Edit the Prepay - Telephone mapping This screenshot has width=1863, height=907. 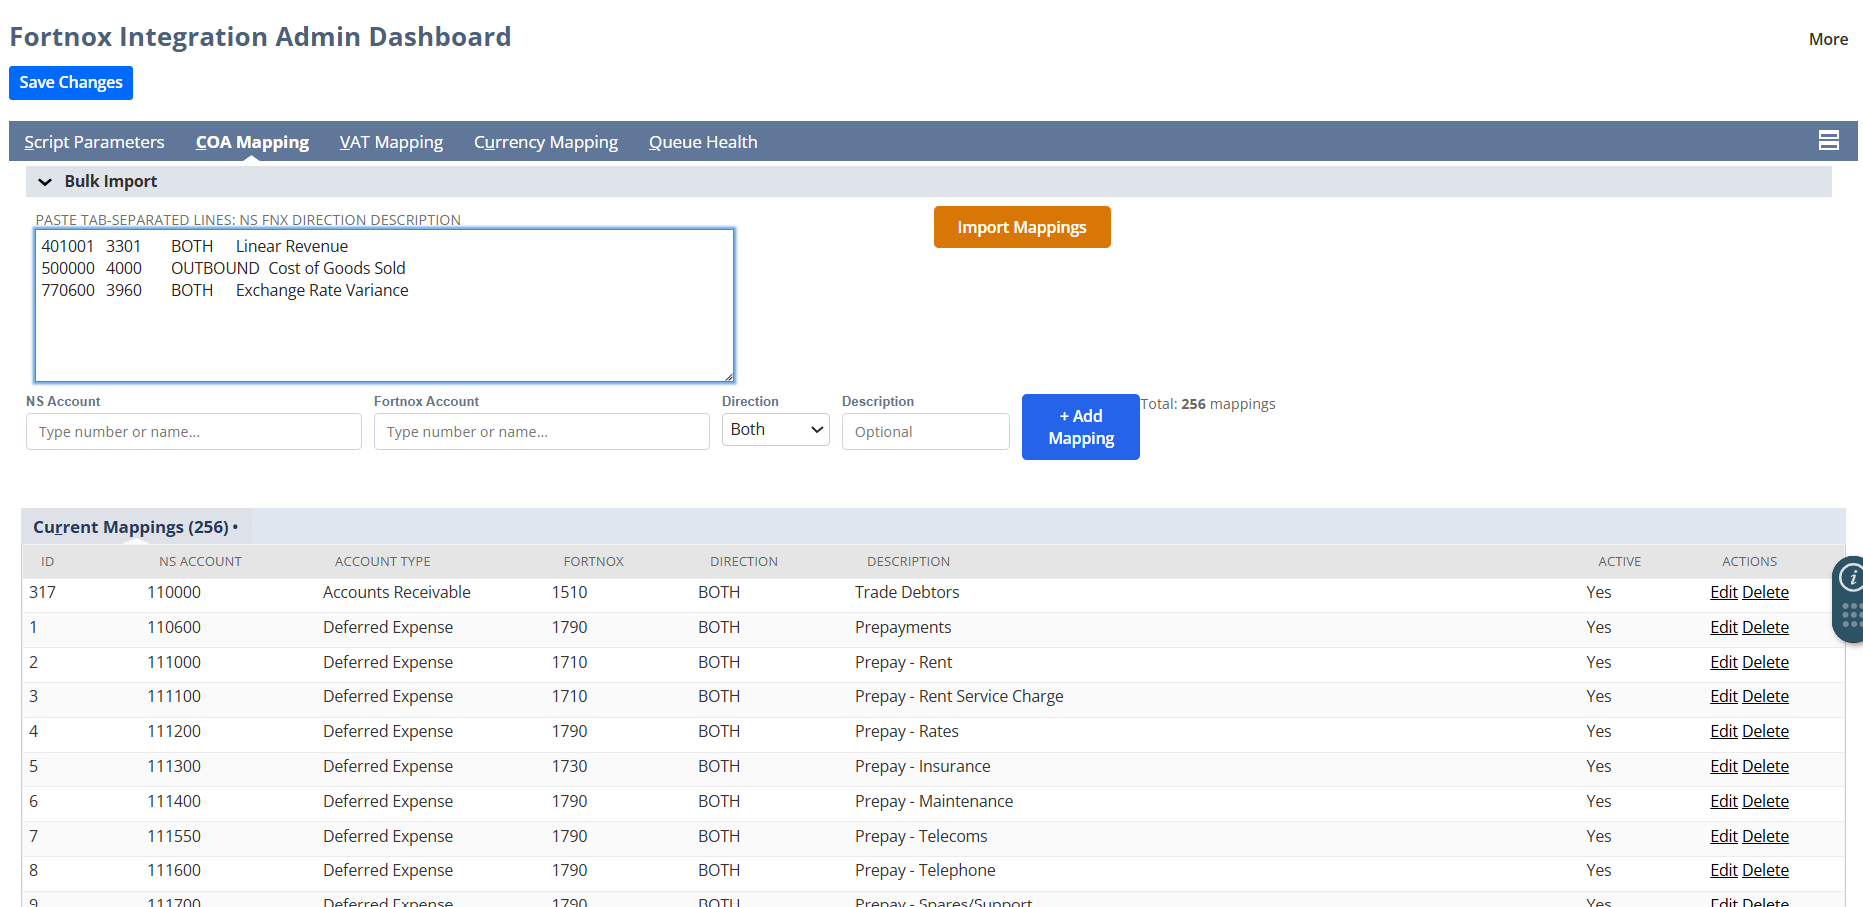pos(1724,870)
